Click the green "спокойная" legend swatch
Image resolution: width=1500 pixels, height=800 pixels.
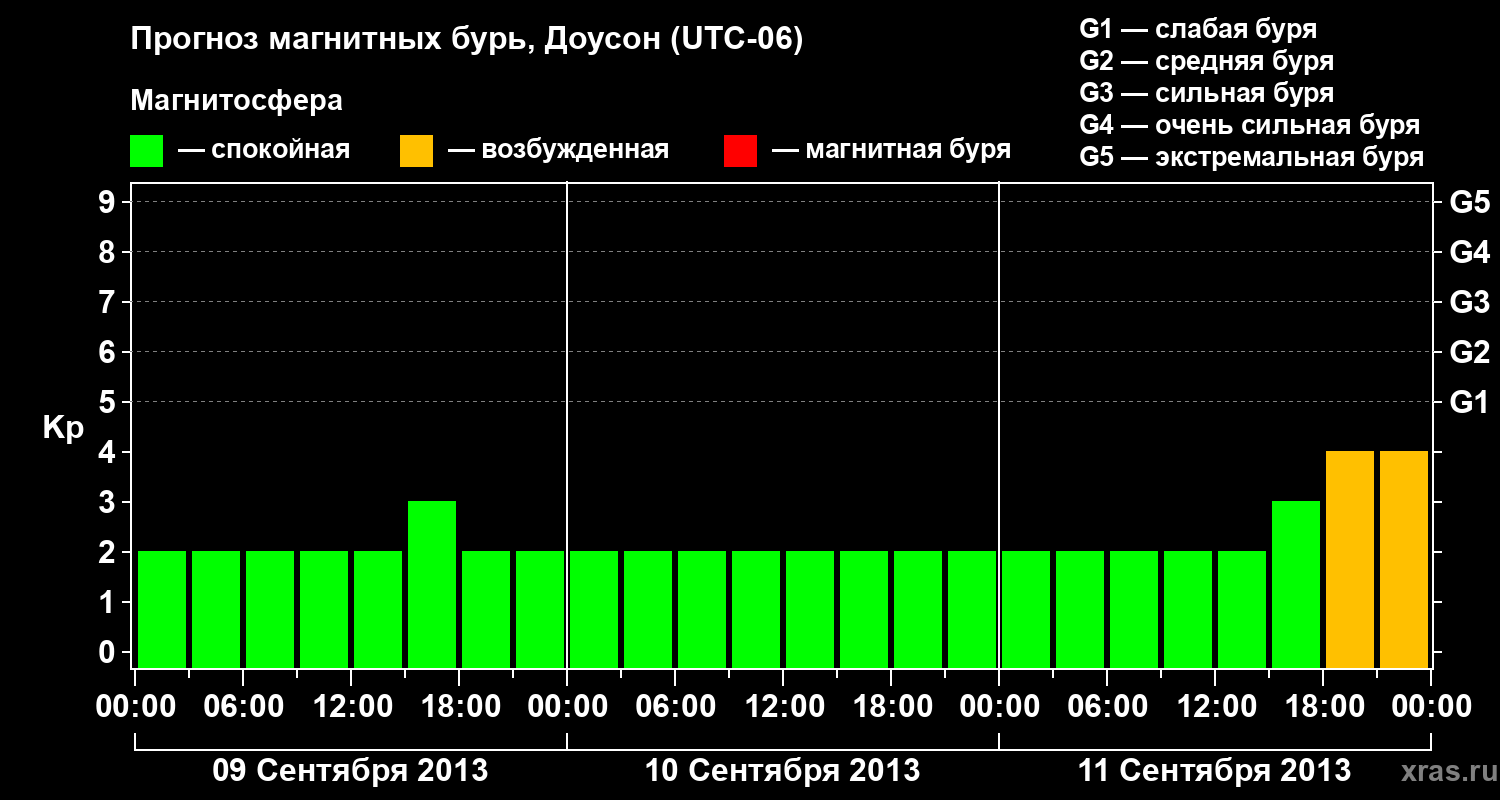[147, 151]
